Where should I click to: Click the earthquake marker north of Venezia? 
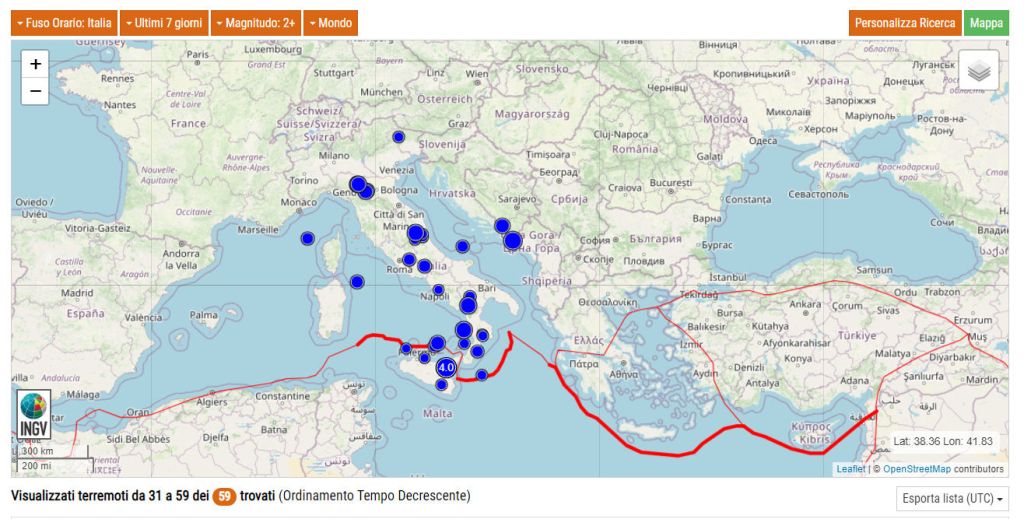[x=398, y=137]
